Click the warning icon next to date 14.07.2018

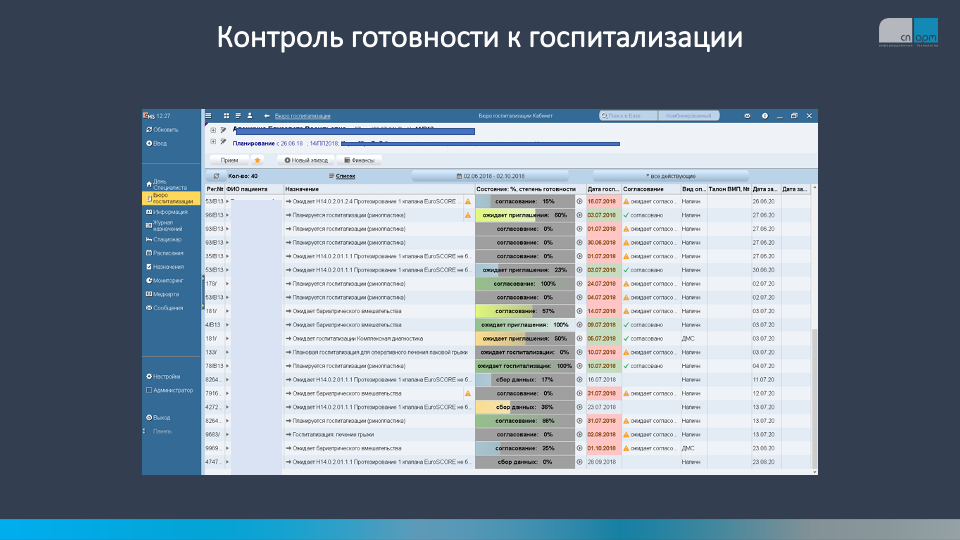(626, 311)
